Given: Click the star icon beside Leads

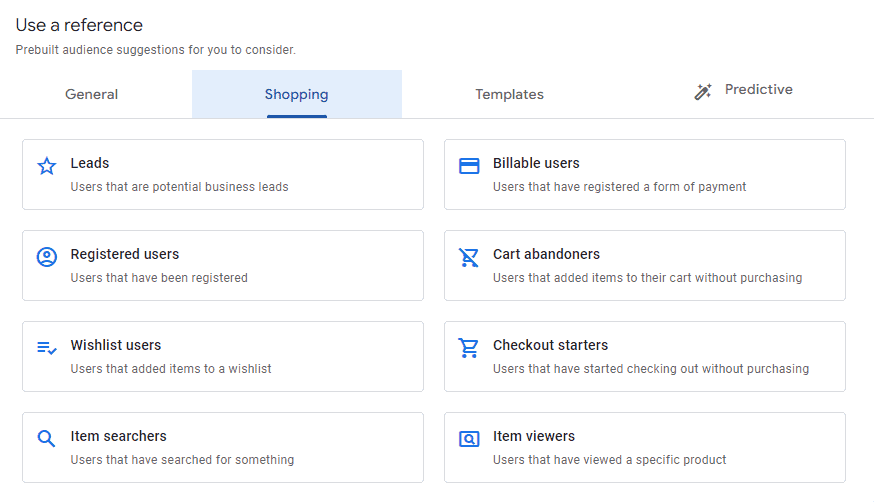Looking at the screenshot, I should click(47, 166).
